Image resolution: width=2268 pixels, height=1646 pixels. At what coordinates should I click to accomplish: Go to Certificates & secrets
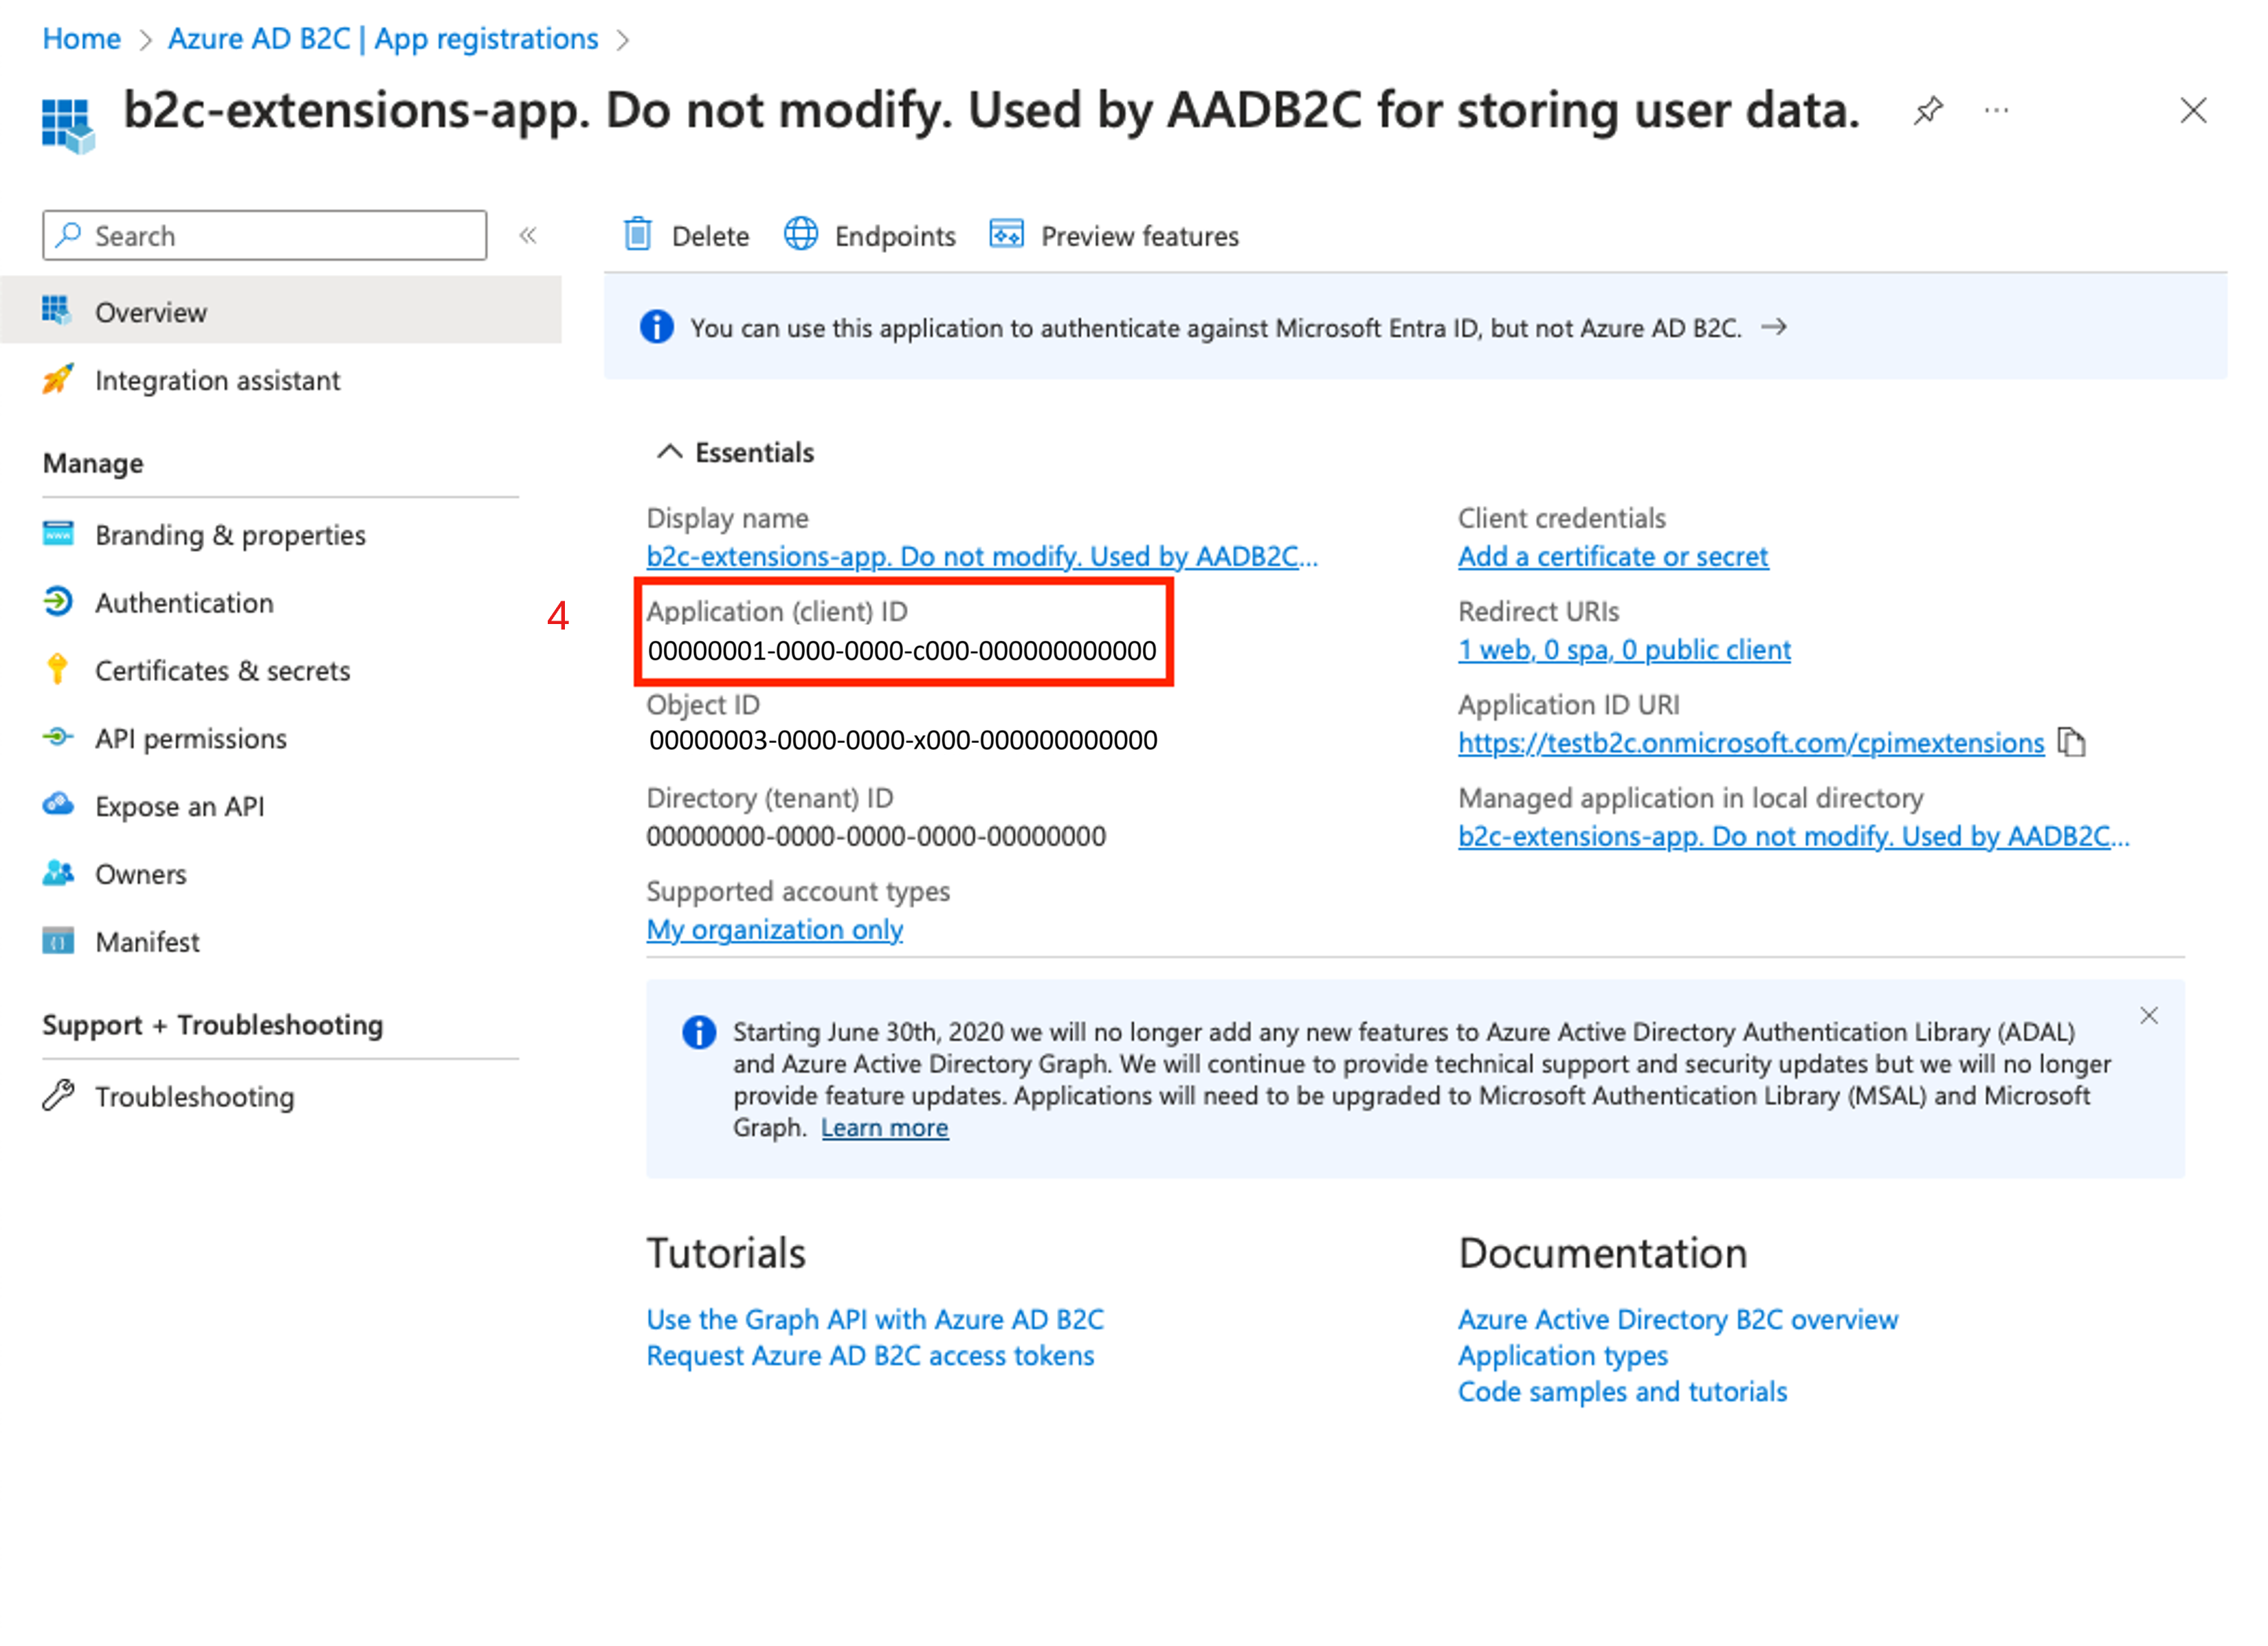point(222,671)
